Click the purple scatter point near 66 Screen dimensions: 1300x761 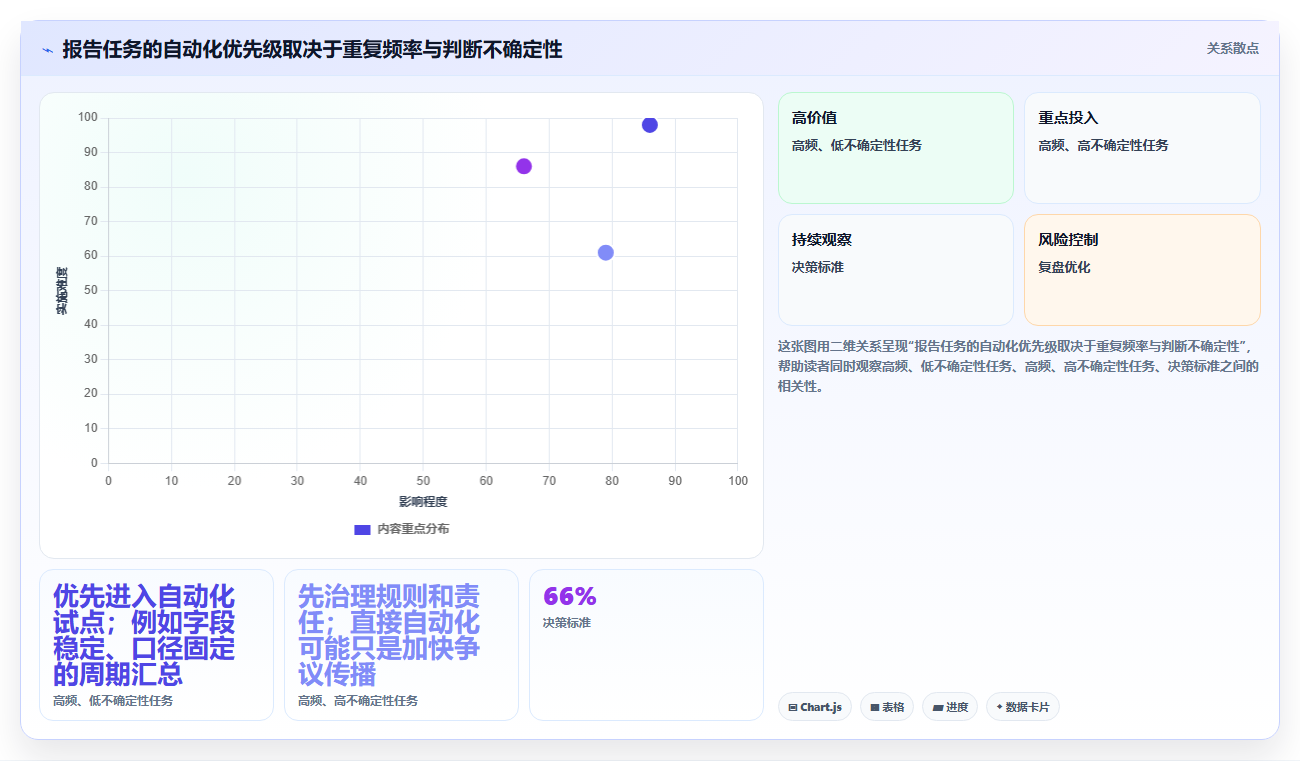click(x=524, y=166)
